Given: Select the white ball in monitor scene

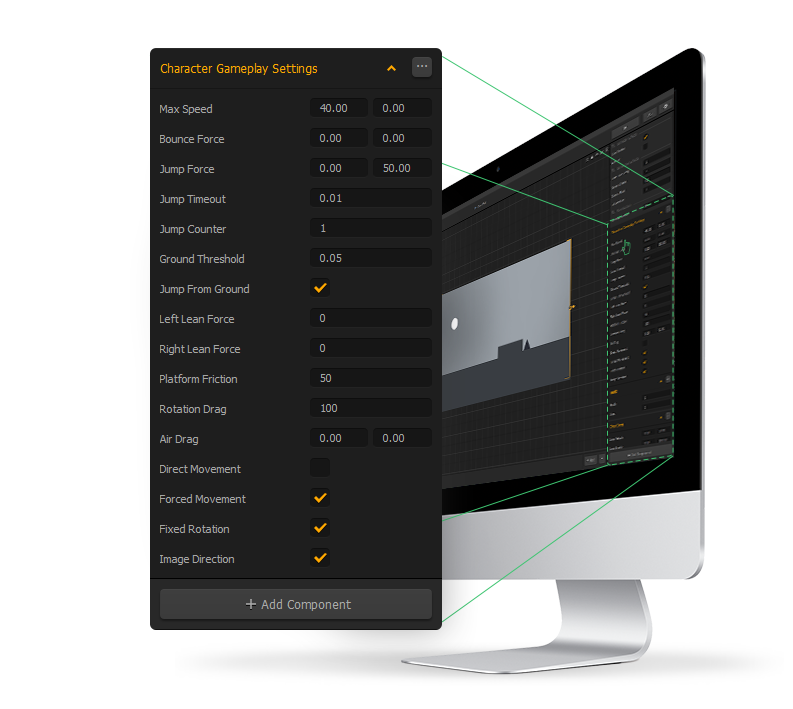Looking at the screenshot, I should 455,324.
